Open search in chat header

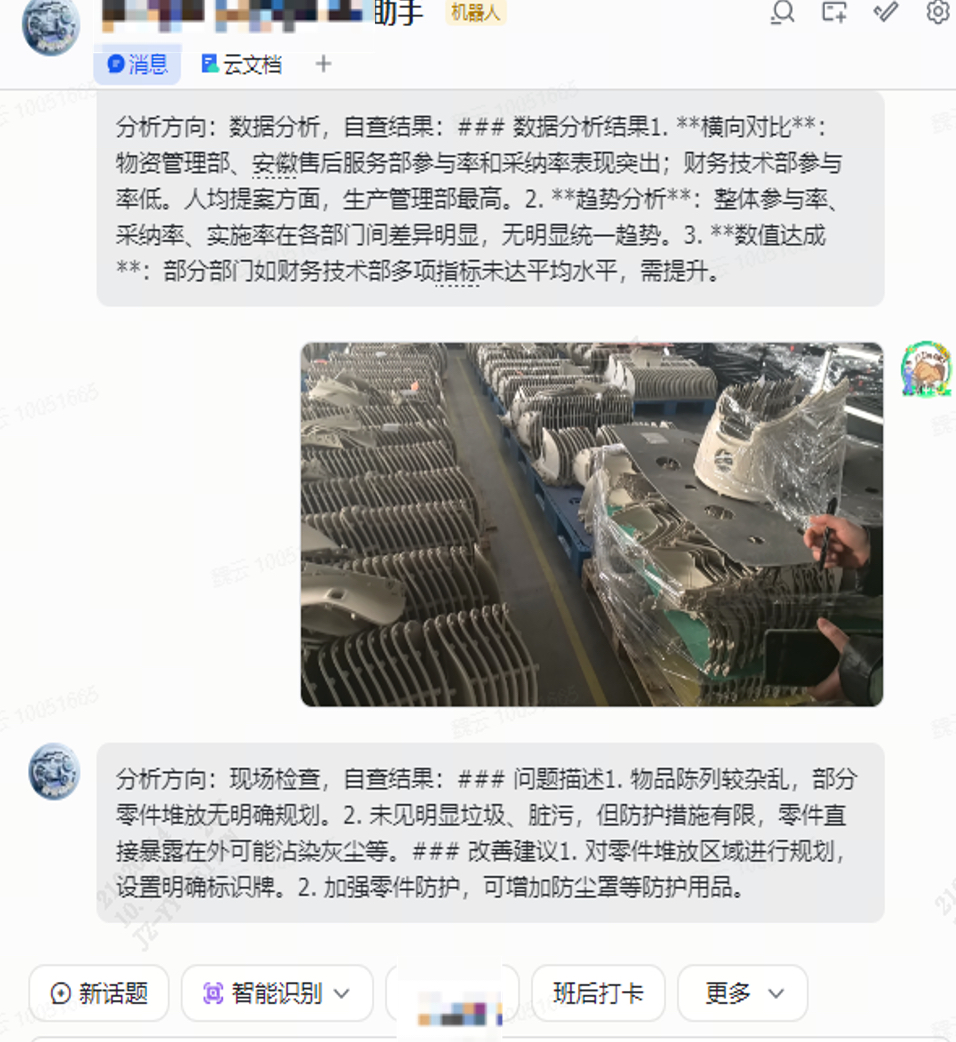pos(783,12)
